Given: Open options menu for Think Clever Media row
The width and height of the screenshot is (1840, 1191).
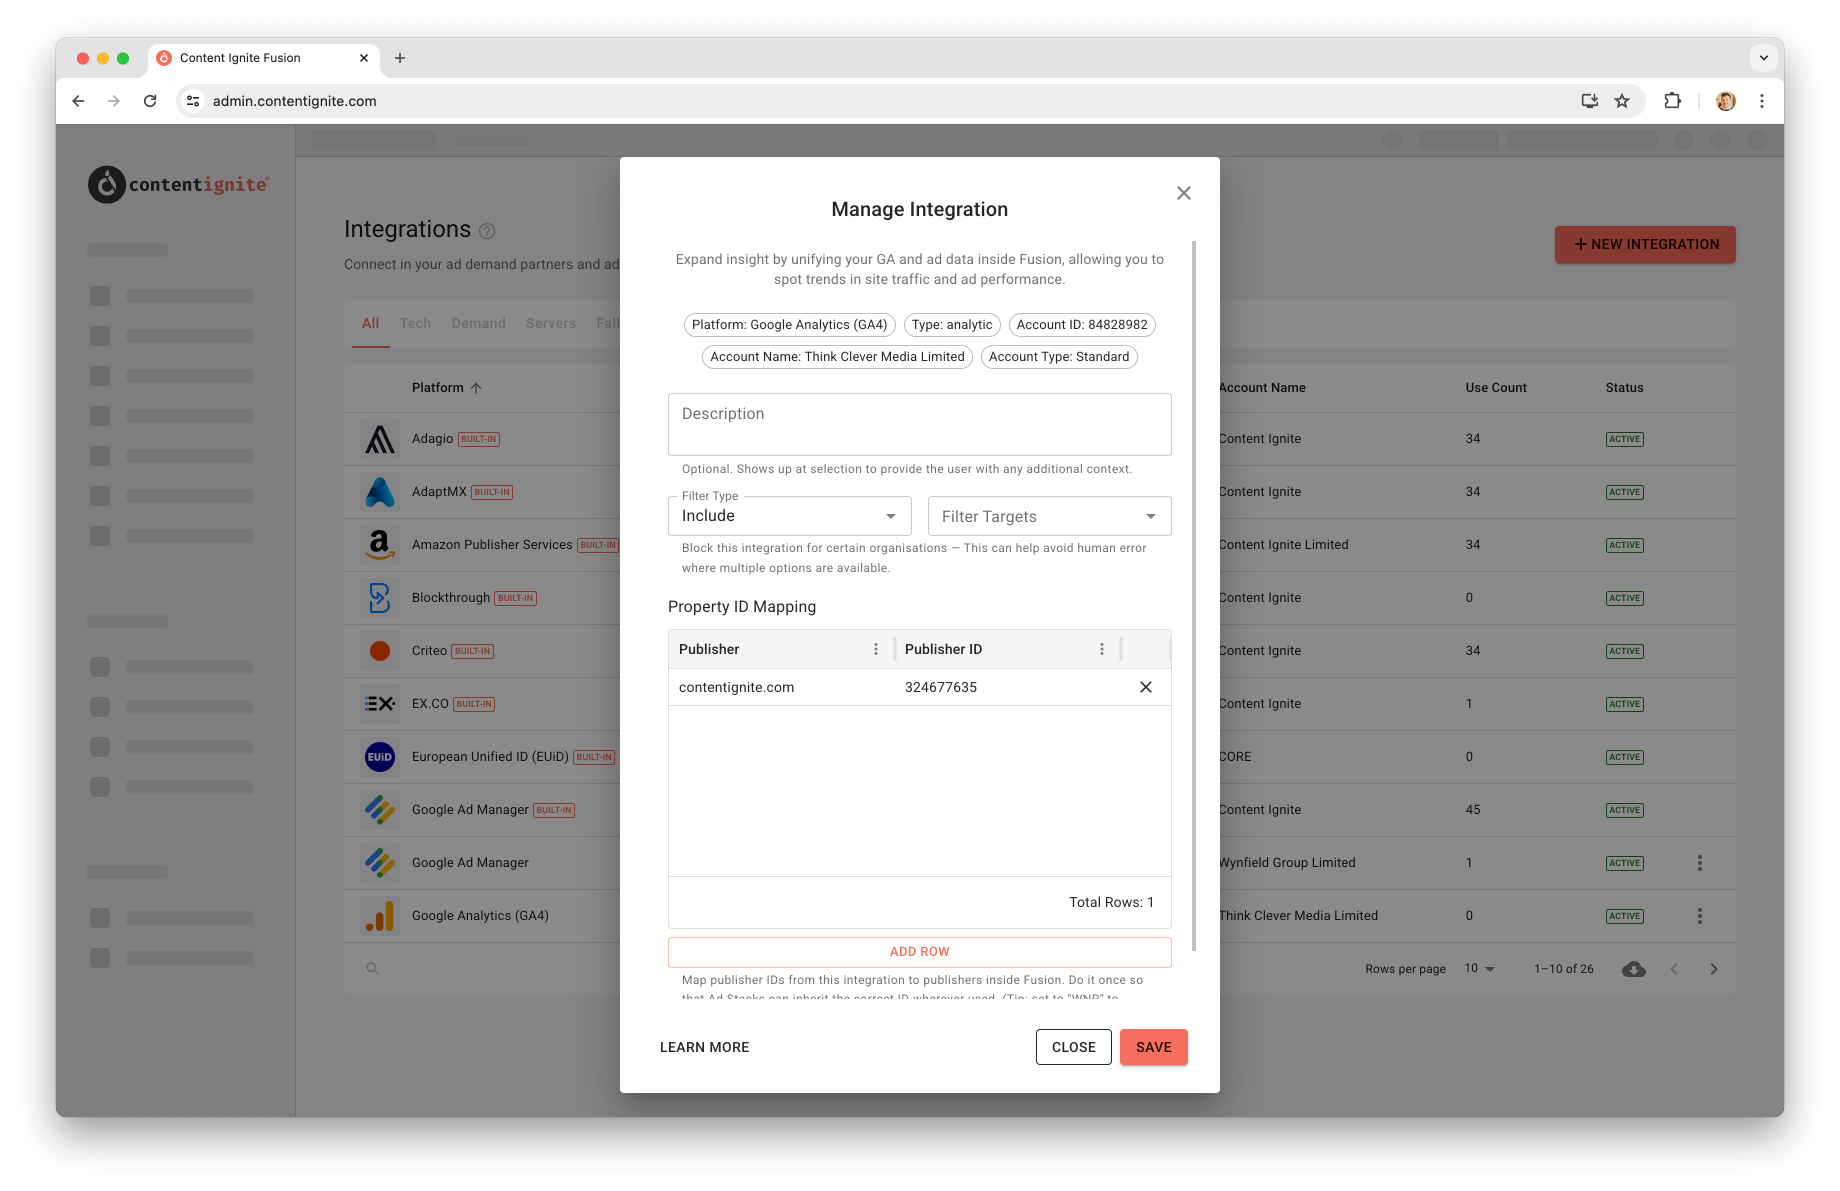Looking at the screenshot, I should tap(1700, 916).
